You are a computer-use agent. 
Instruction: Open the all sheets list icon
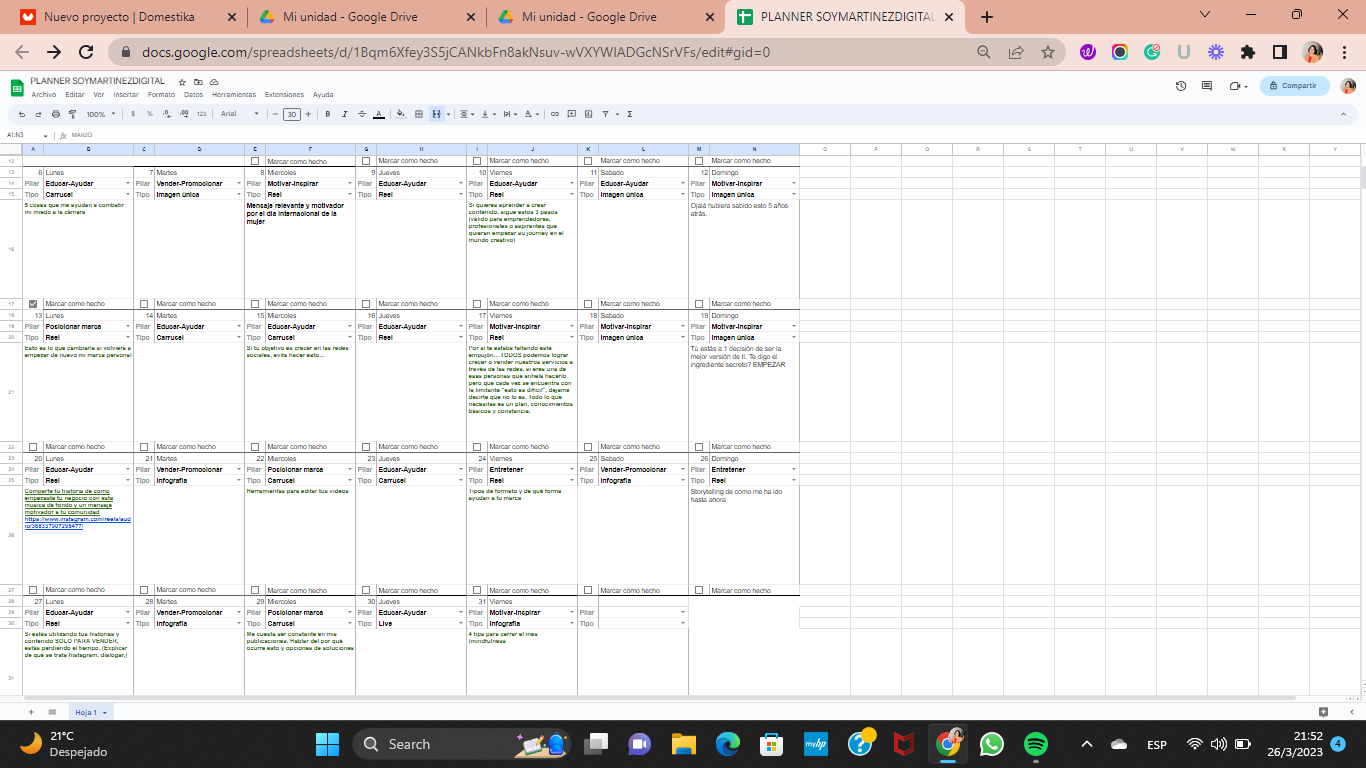click(52, 712)
